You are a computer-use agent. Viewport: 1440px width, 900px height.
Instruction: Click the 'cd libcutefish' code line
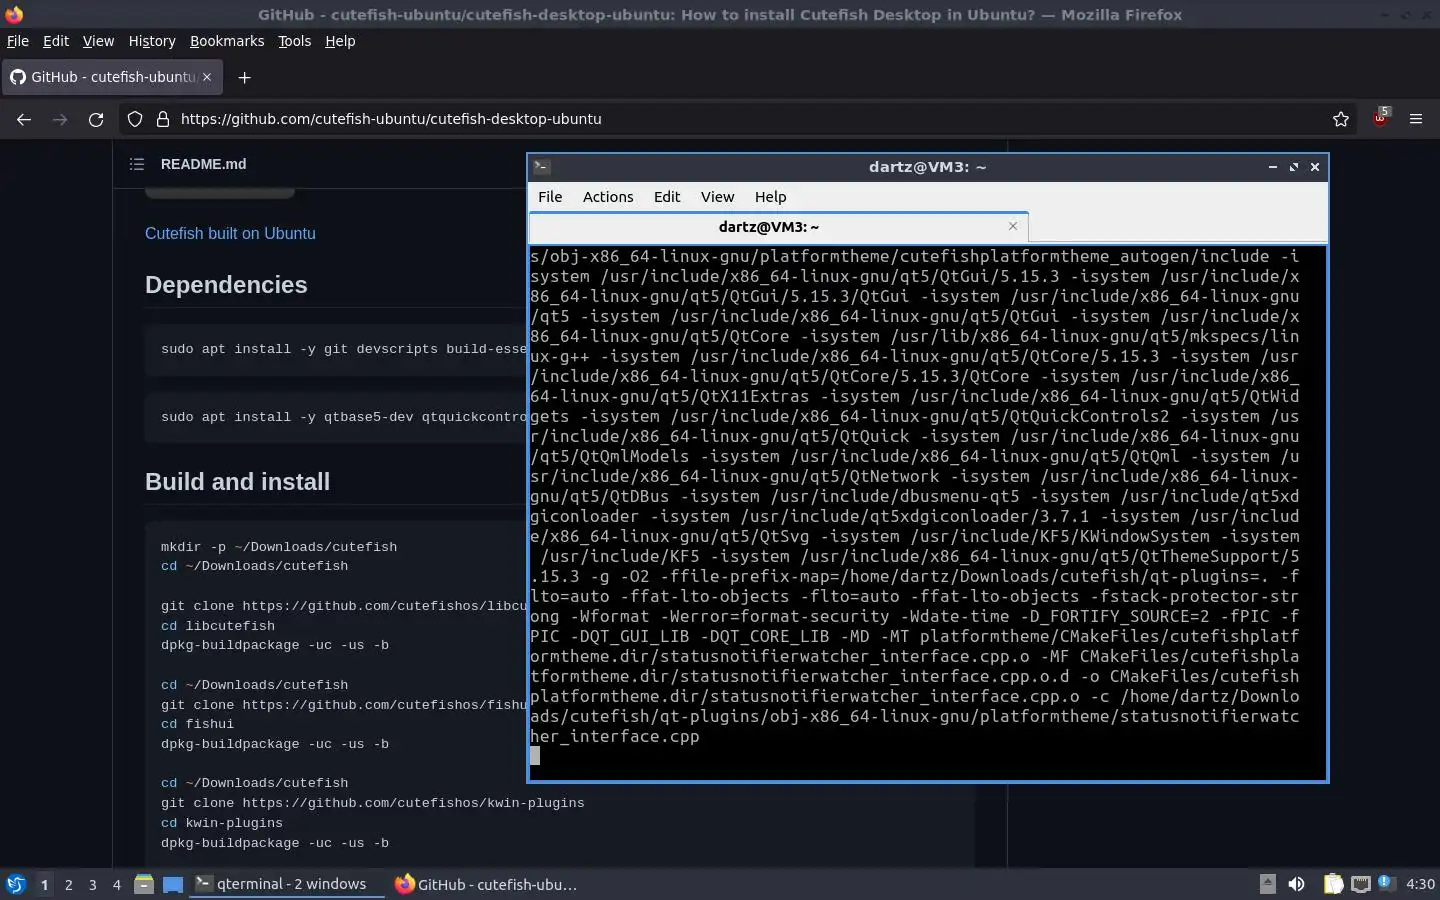click(218, 626)
